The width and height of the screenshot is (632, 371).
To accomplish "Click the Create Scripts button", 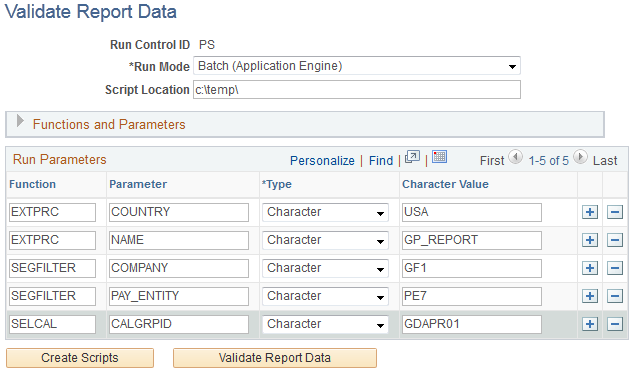I will (x=80, y=358).
